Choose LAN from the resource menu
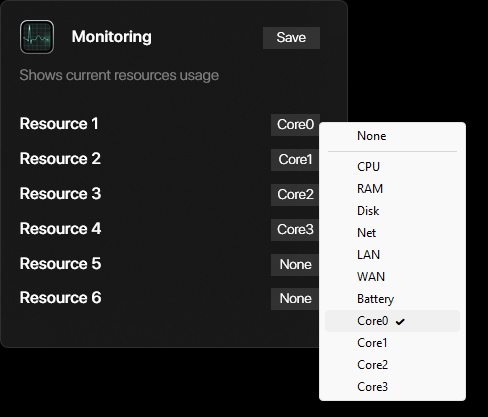This screenshot has height=417, width=488. click(392, 255)
